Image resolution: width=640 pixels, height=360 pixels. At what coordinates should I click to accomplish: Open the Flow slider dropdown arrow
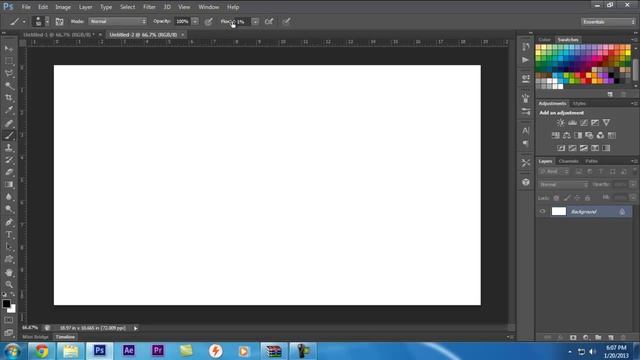tap(255, 21)
